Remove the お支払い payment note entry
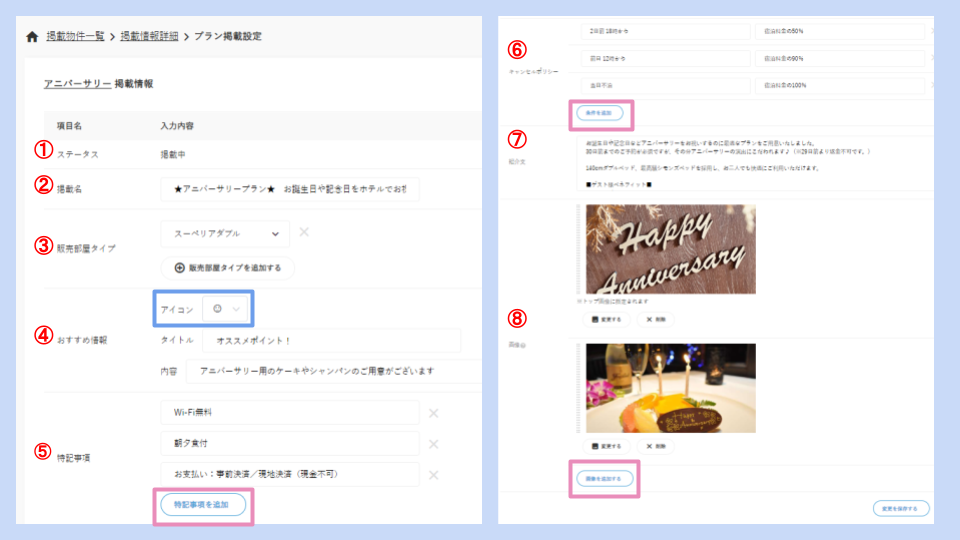The width and height of the screenshot is (960, 540). pyautogui.click(x=433, y=475)
